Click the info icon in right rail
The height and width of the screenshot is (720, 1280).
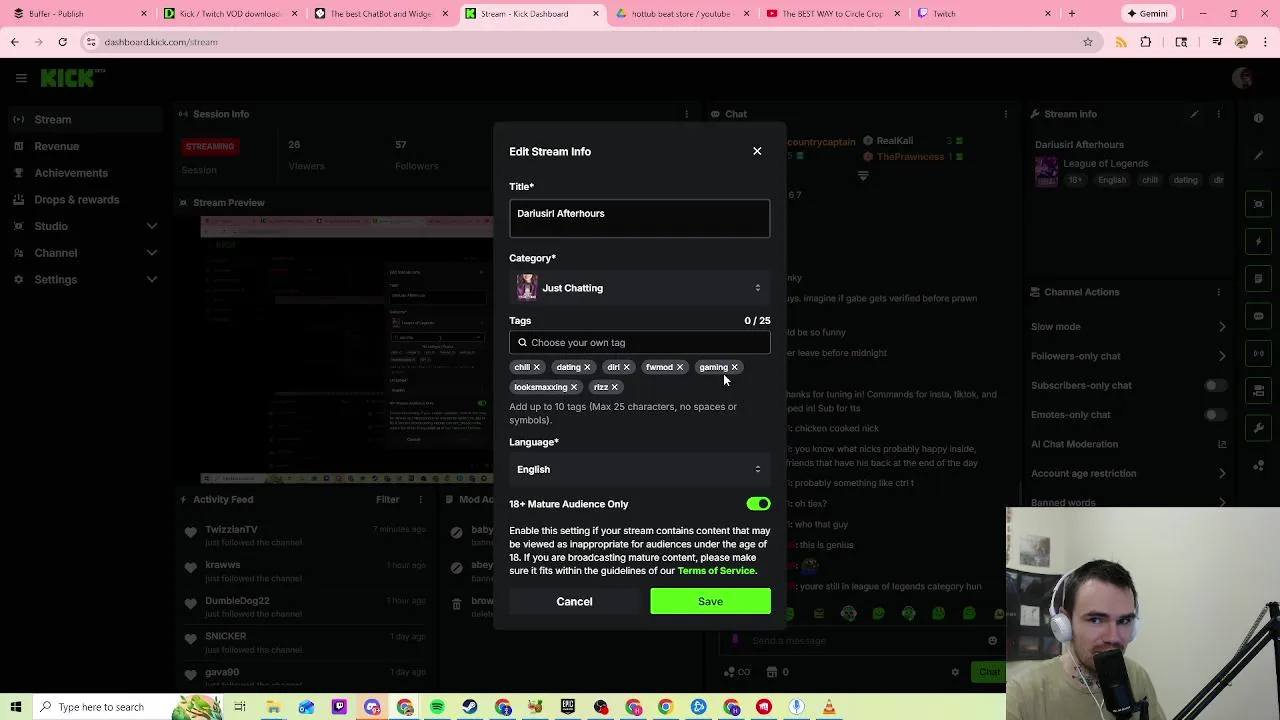pyautogui.click(x=1259, y=118)
